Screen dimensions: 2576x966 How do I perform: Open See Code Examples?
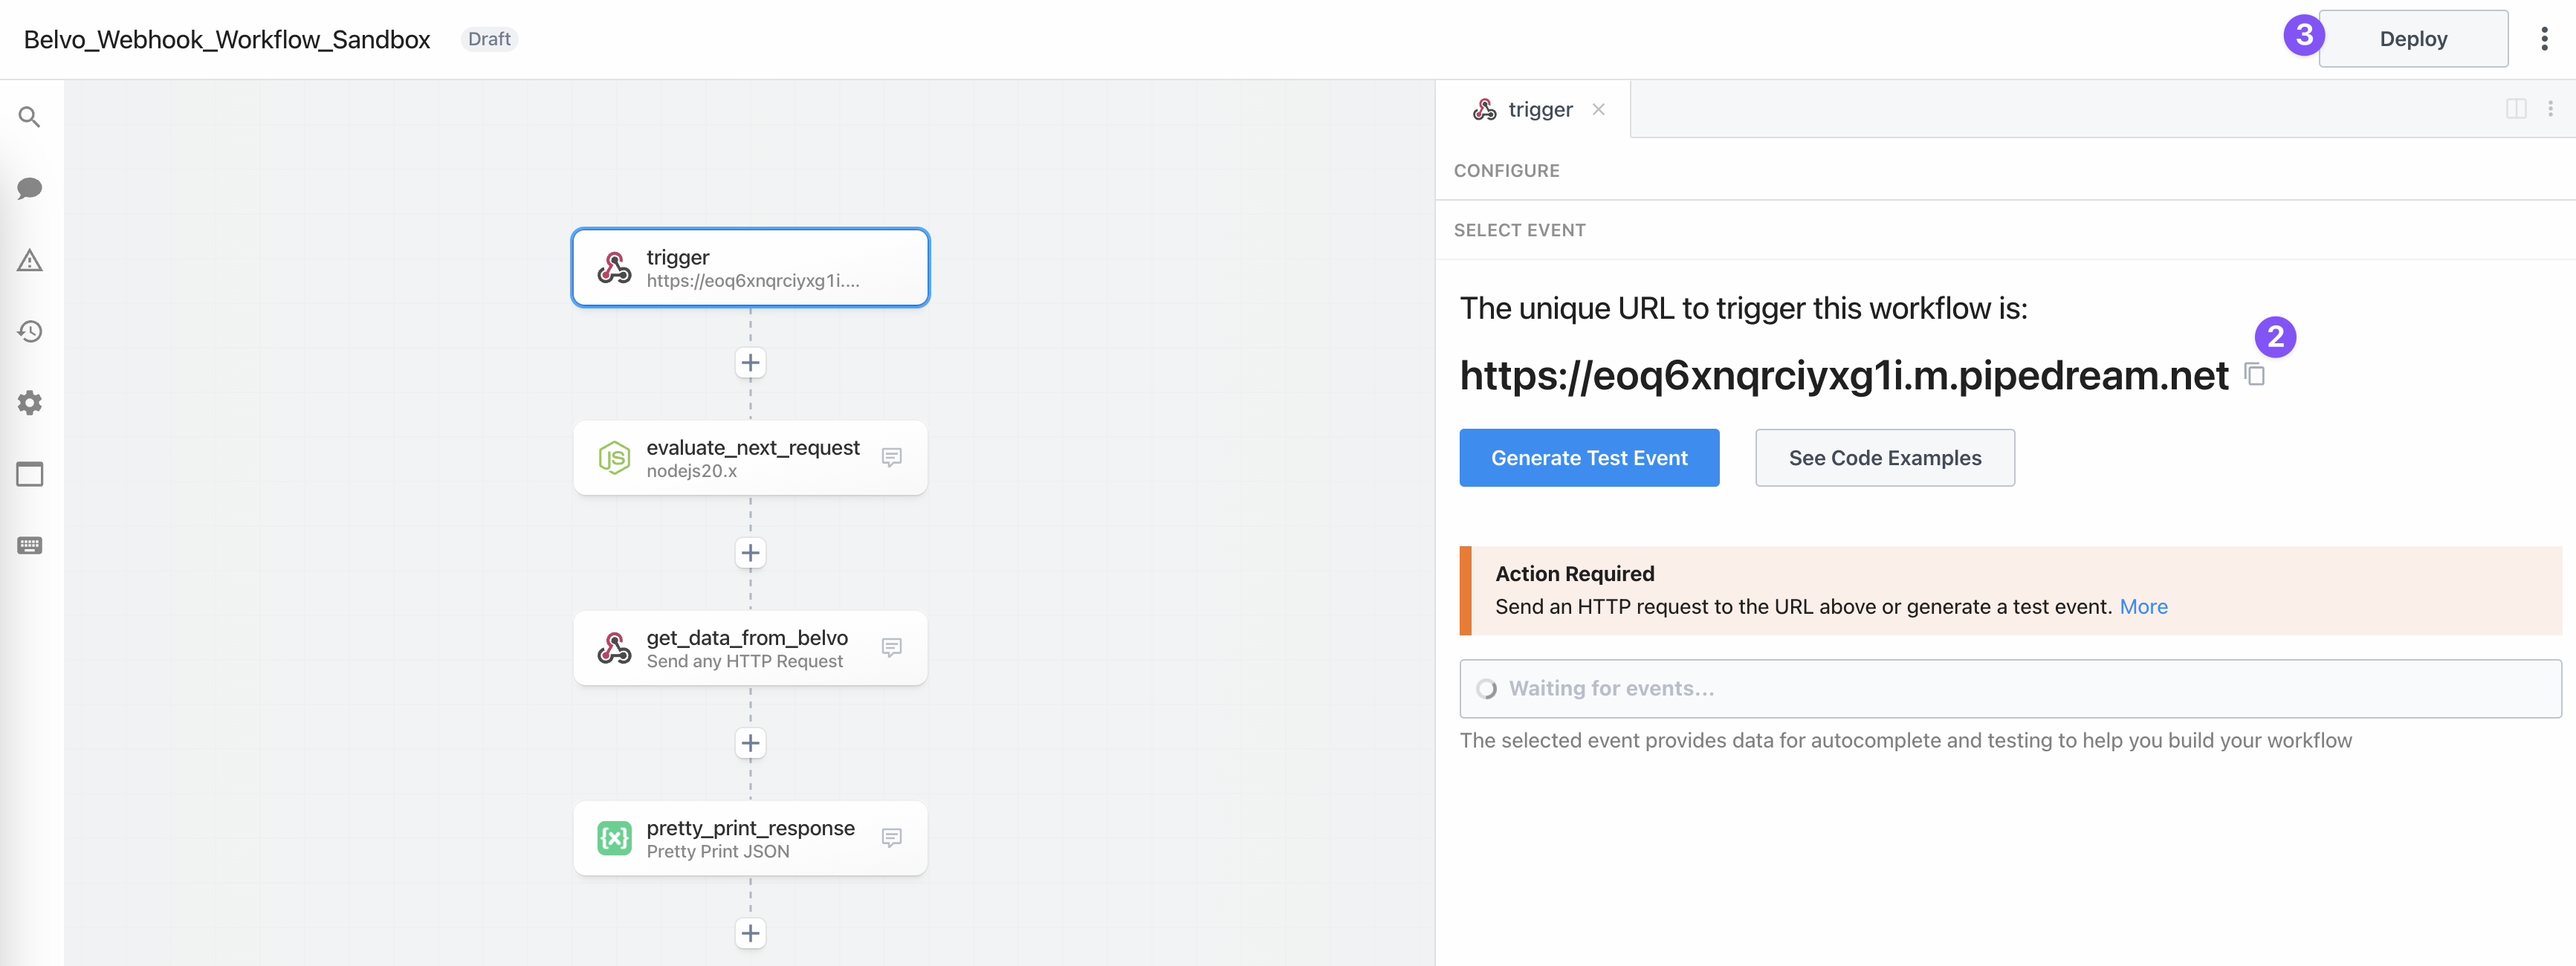[1884, 458]
